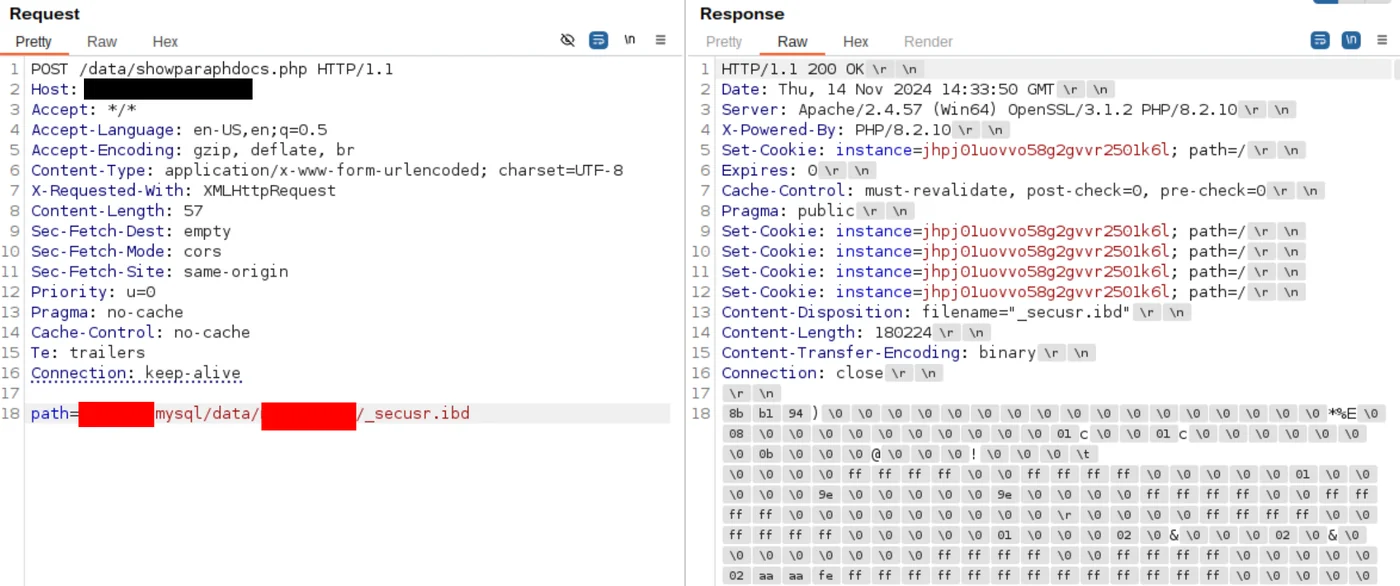Screen dimensions: 1400x586
Task: Toggle show newline characters in Request panel
Action: click(629, 40)
